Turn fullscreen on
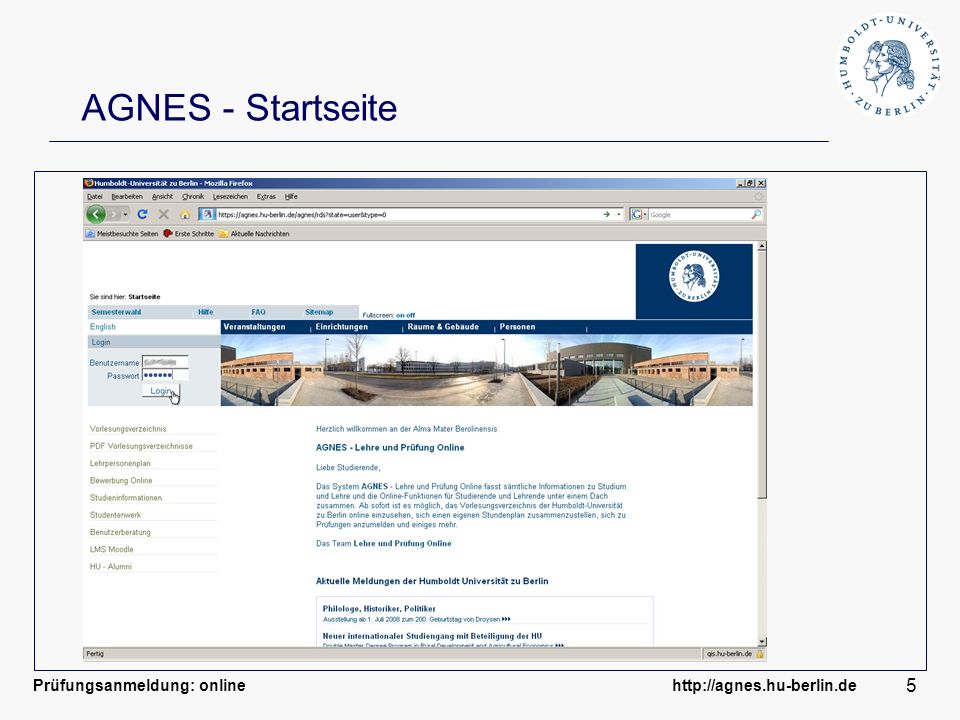The height and width of the screenshot is (720, 960). (400, 315)
